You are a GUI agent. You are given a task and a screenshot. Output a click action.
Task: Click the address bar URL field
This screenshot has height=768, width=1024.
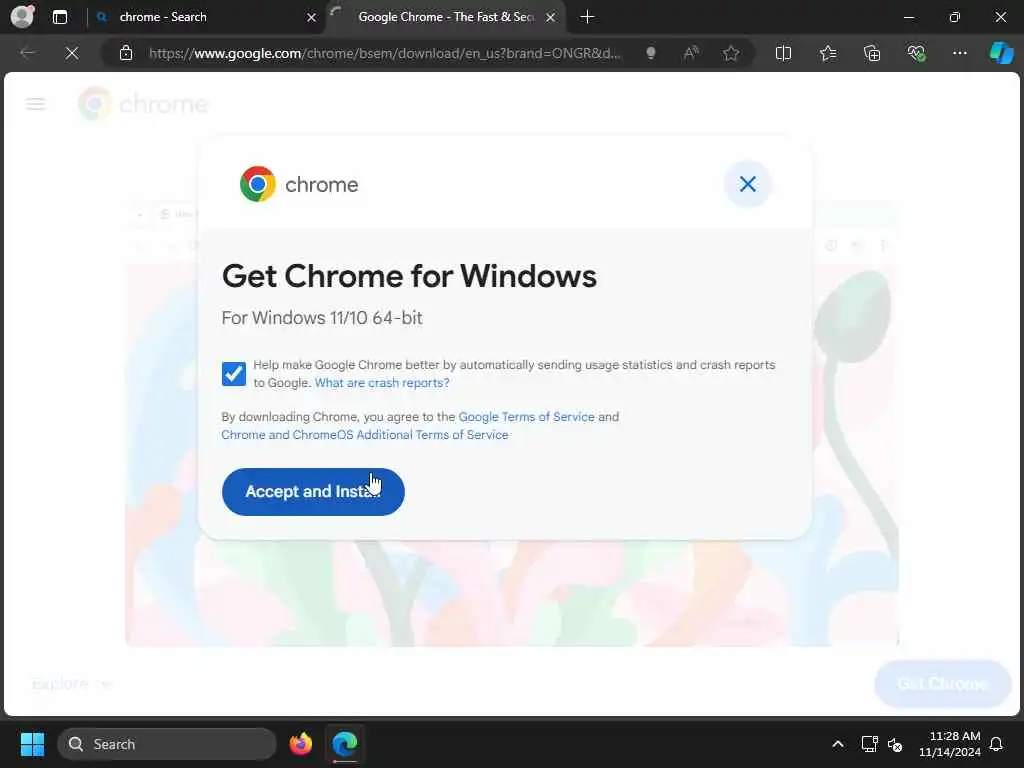pyautogui.click(x=384, y=53)
